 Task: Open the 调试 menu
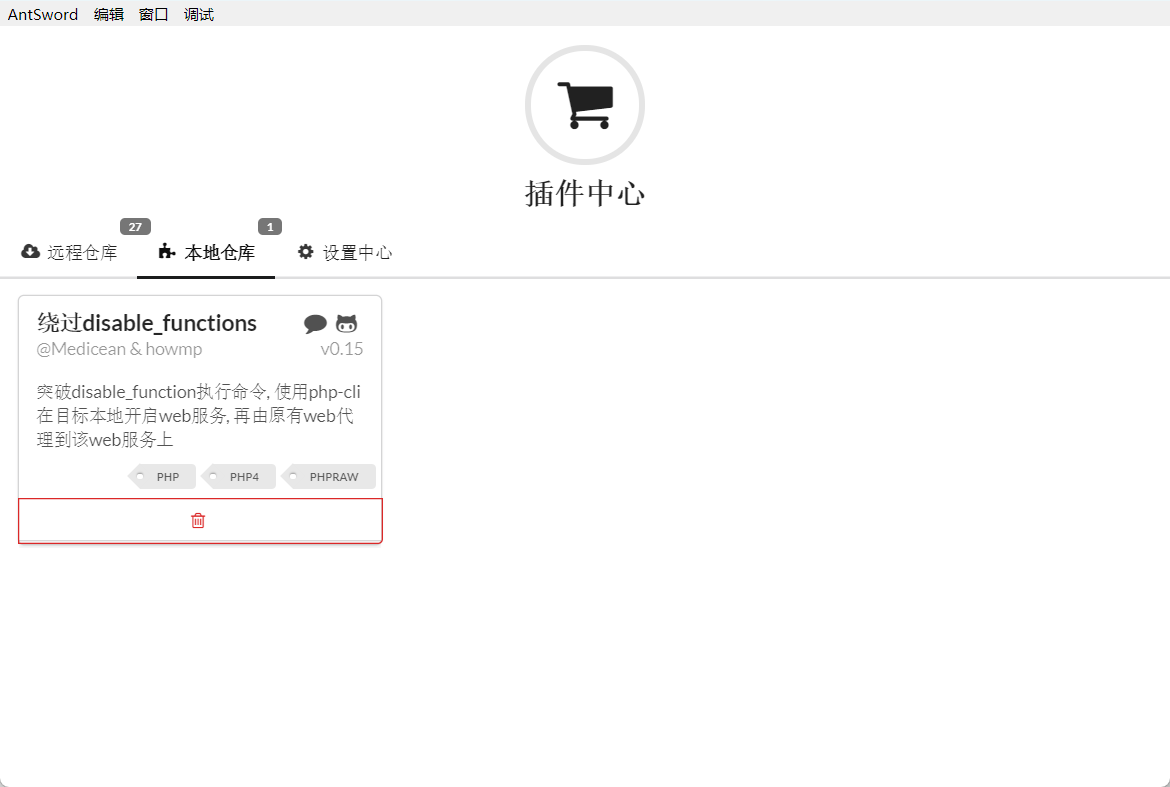click(198, 14)
